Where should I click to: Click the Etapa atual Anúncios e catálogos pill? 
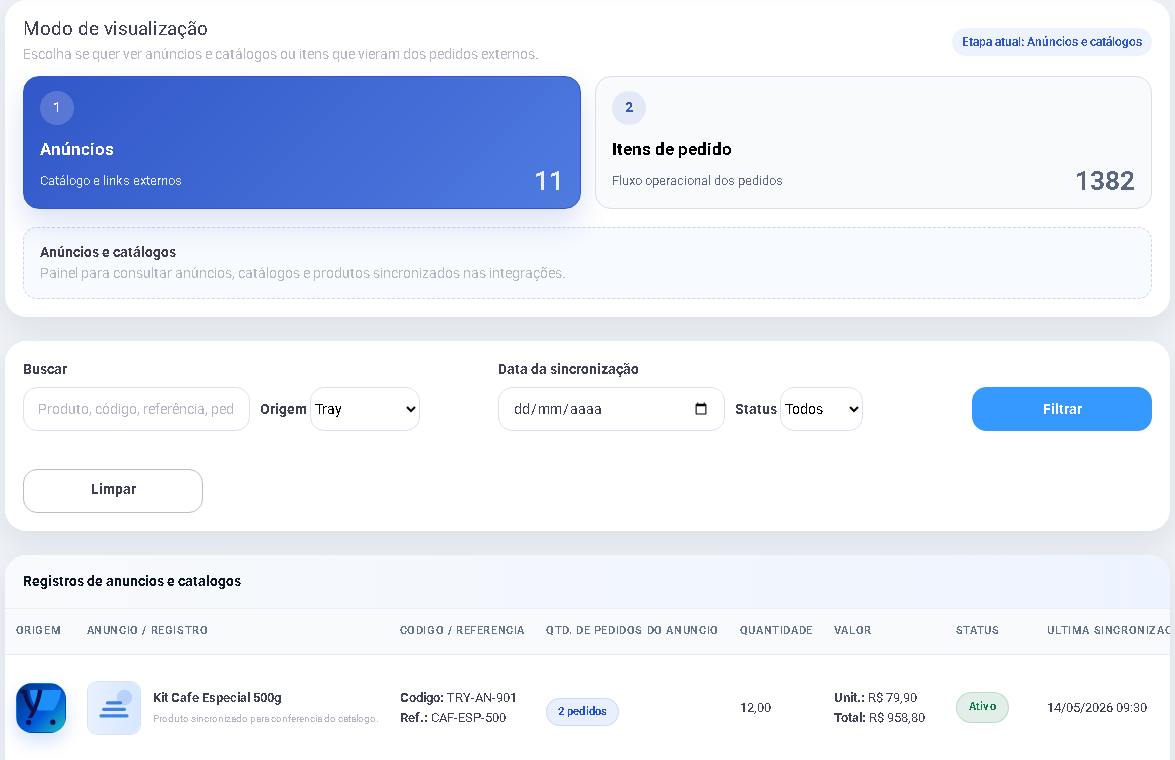[1051, 42]
